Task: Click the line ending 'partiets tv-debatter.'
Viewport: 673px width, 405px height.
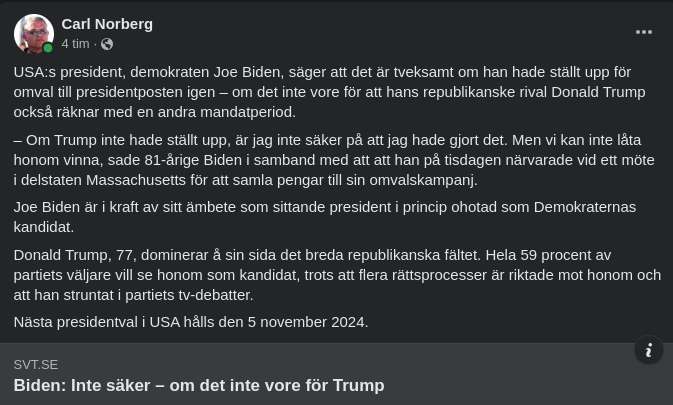Action: 133,294
